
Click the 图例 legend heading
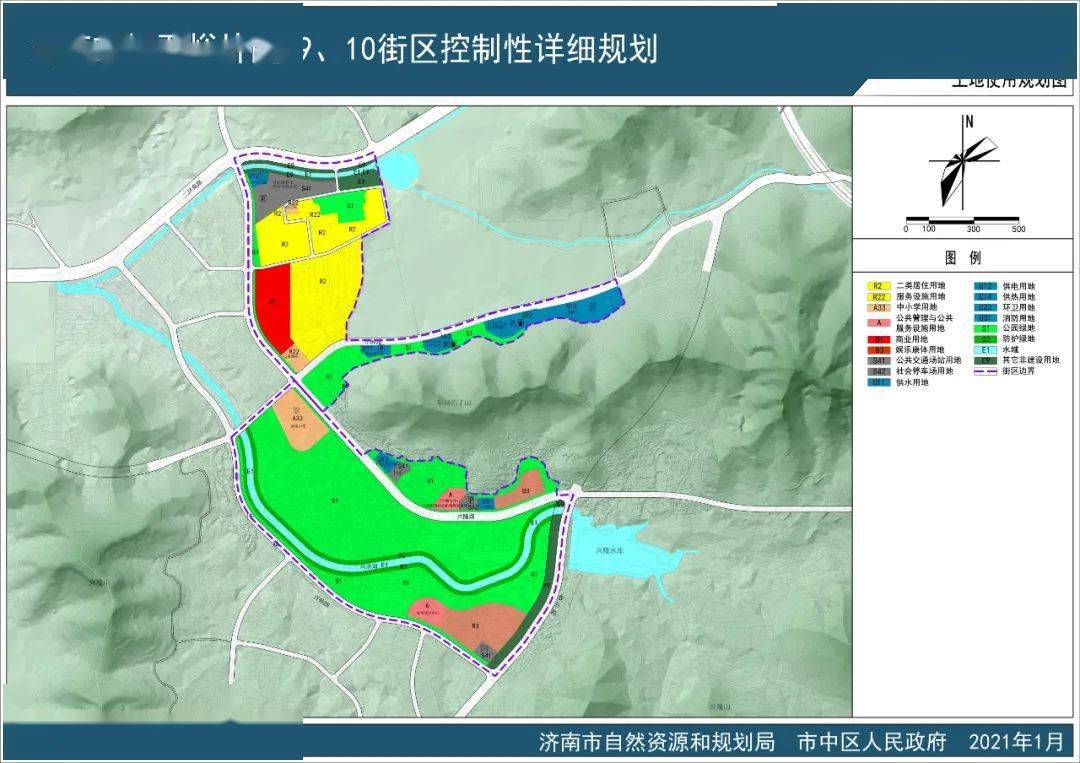tap(962, 258)
